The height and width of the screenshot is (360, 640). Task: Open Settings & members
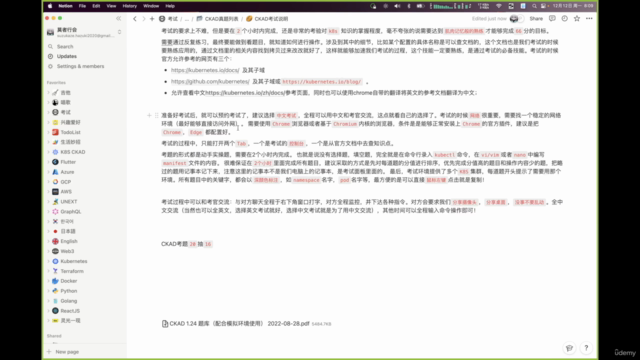coord(80,66)
